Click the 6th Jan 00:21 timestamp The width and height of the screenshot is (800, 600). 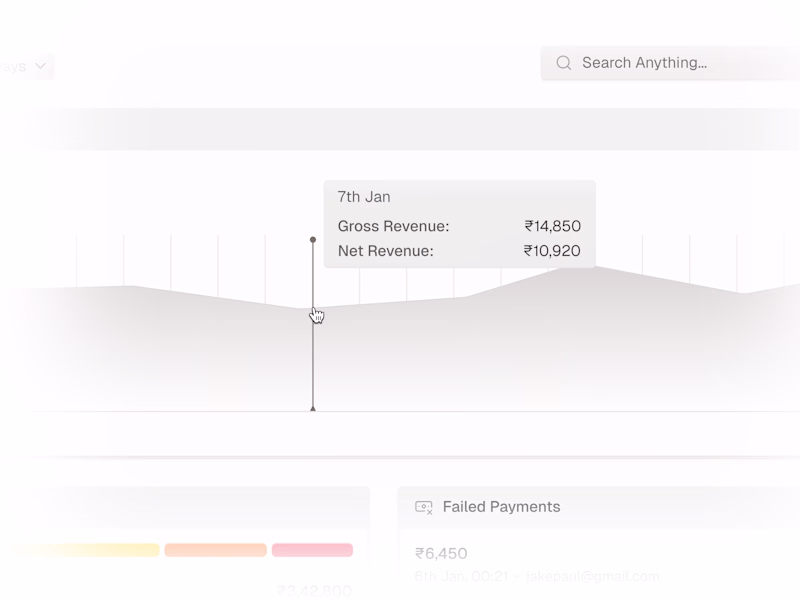(x=460, y=576)
